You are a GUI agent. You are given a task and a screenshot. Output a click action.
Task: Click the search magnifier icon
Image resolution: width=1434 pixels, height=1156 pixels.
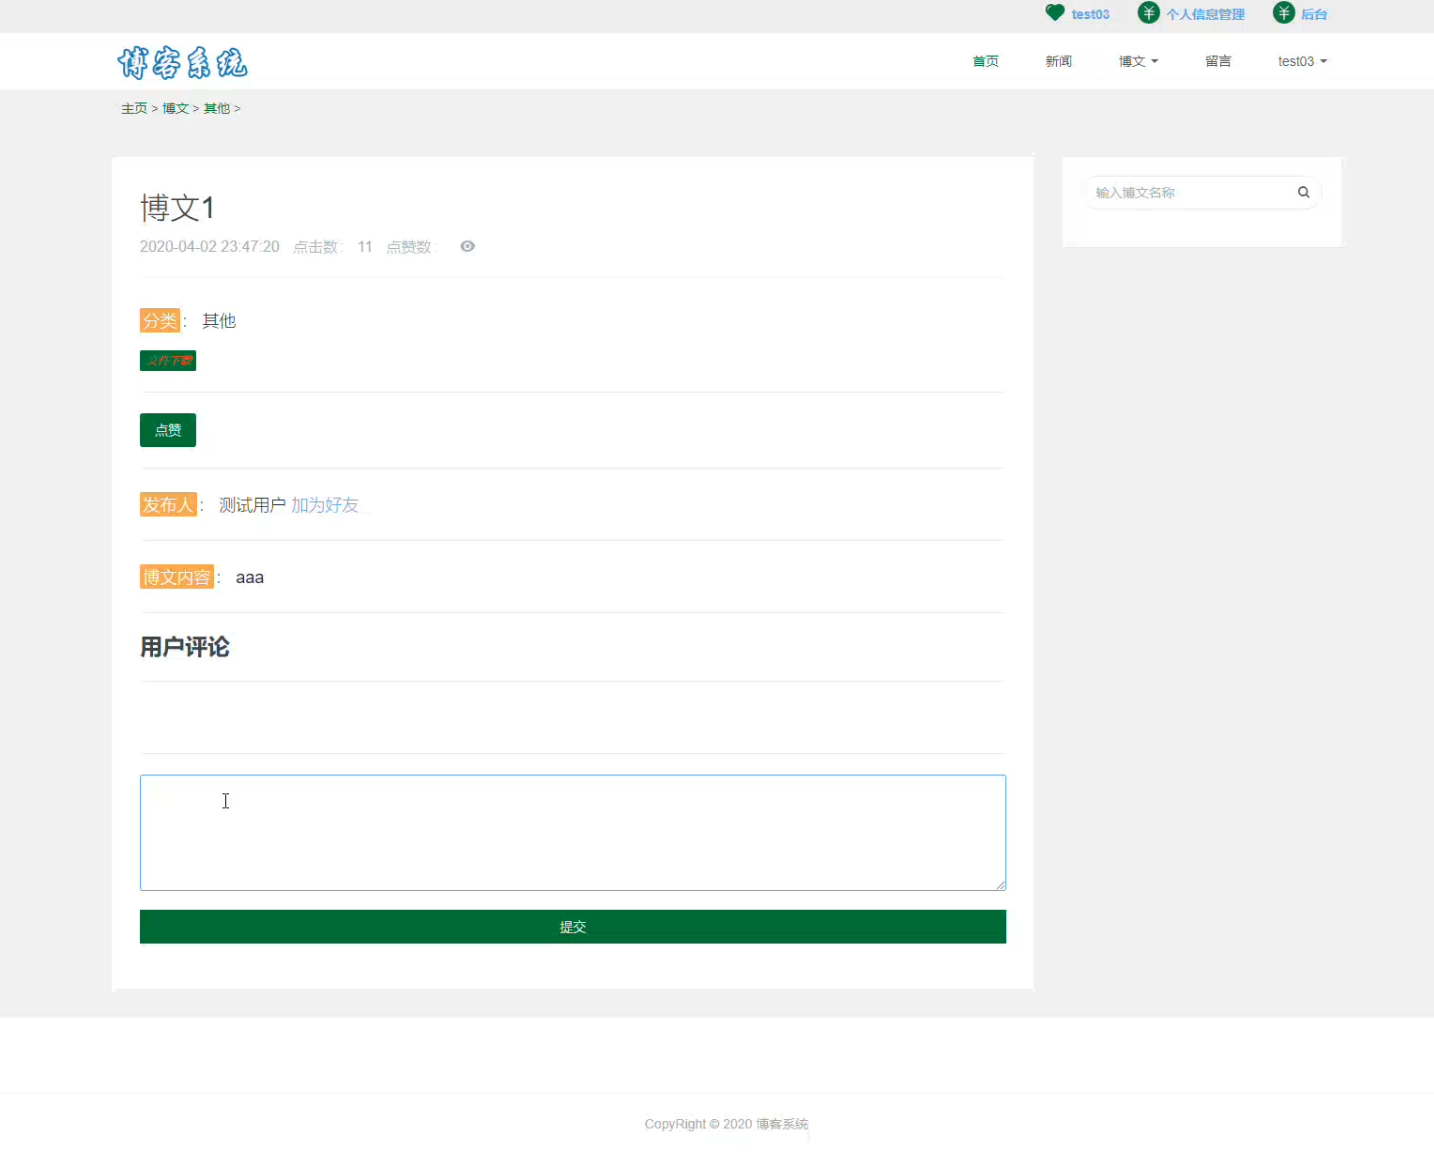(1303, 192)
